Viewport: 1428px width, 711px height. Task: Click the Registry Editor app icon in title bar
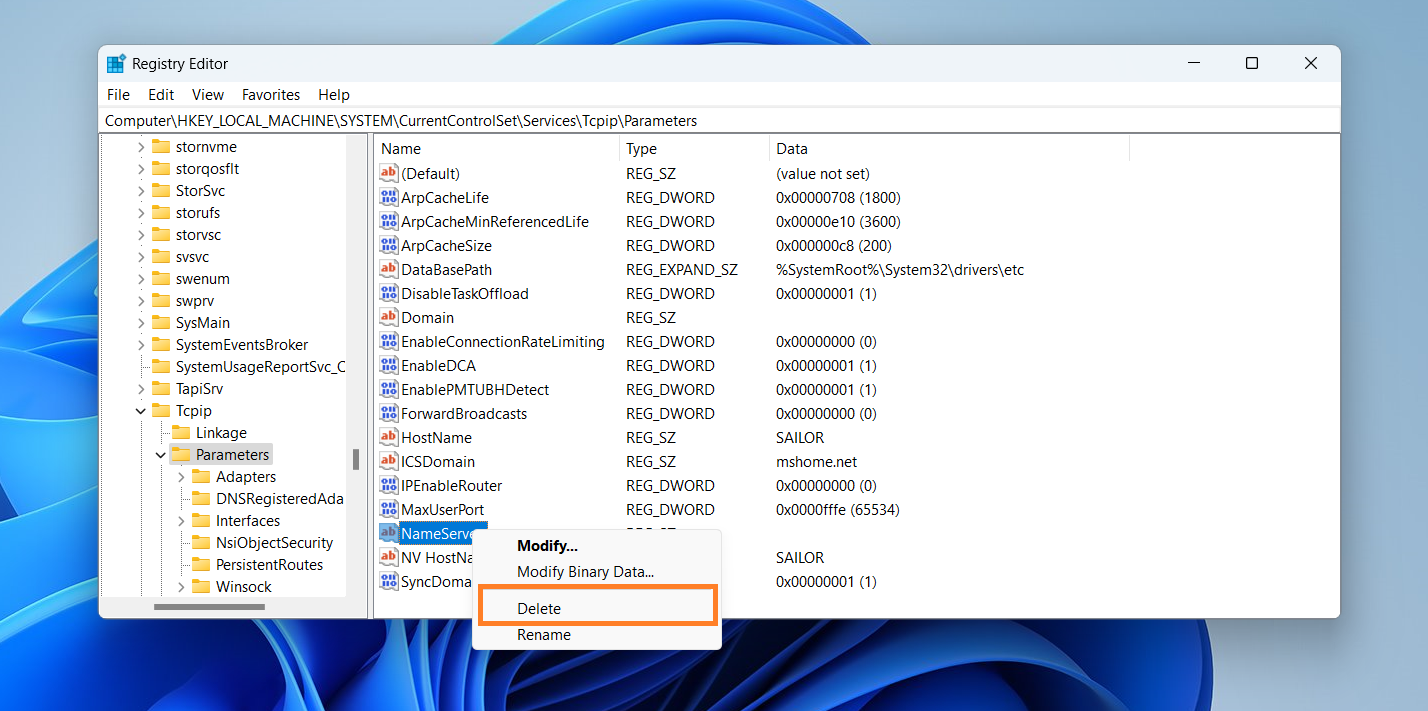(117, 64)
